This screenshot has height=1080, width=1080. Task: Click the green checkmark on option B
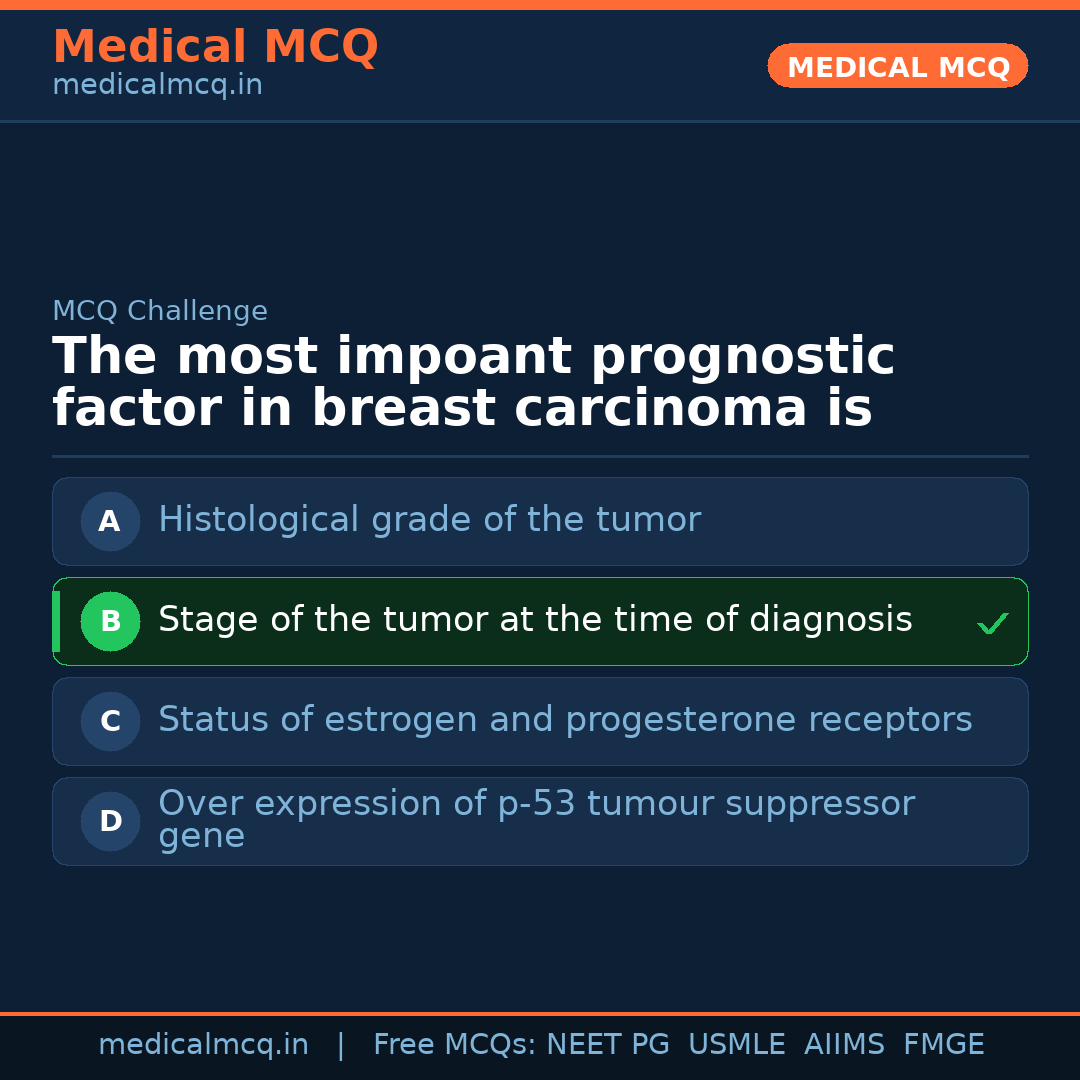click(x=992, y=624)
